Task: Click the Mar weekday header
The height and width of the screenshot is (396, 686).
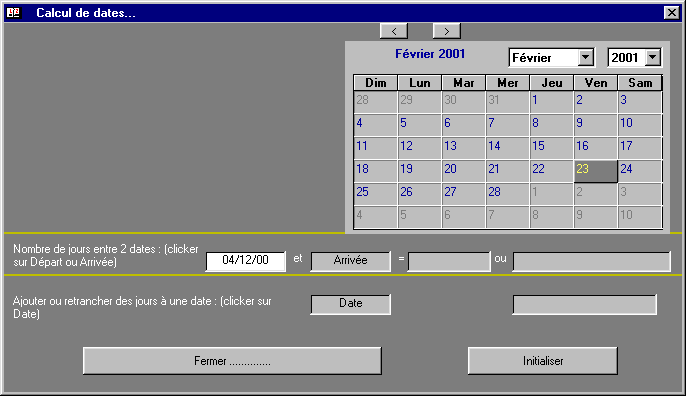Action: coord(463,83)
